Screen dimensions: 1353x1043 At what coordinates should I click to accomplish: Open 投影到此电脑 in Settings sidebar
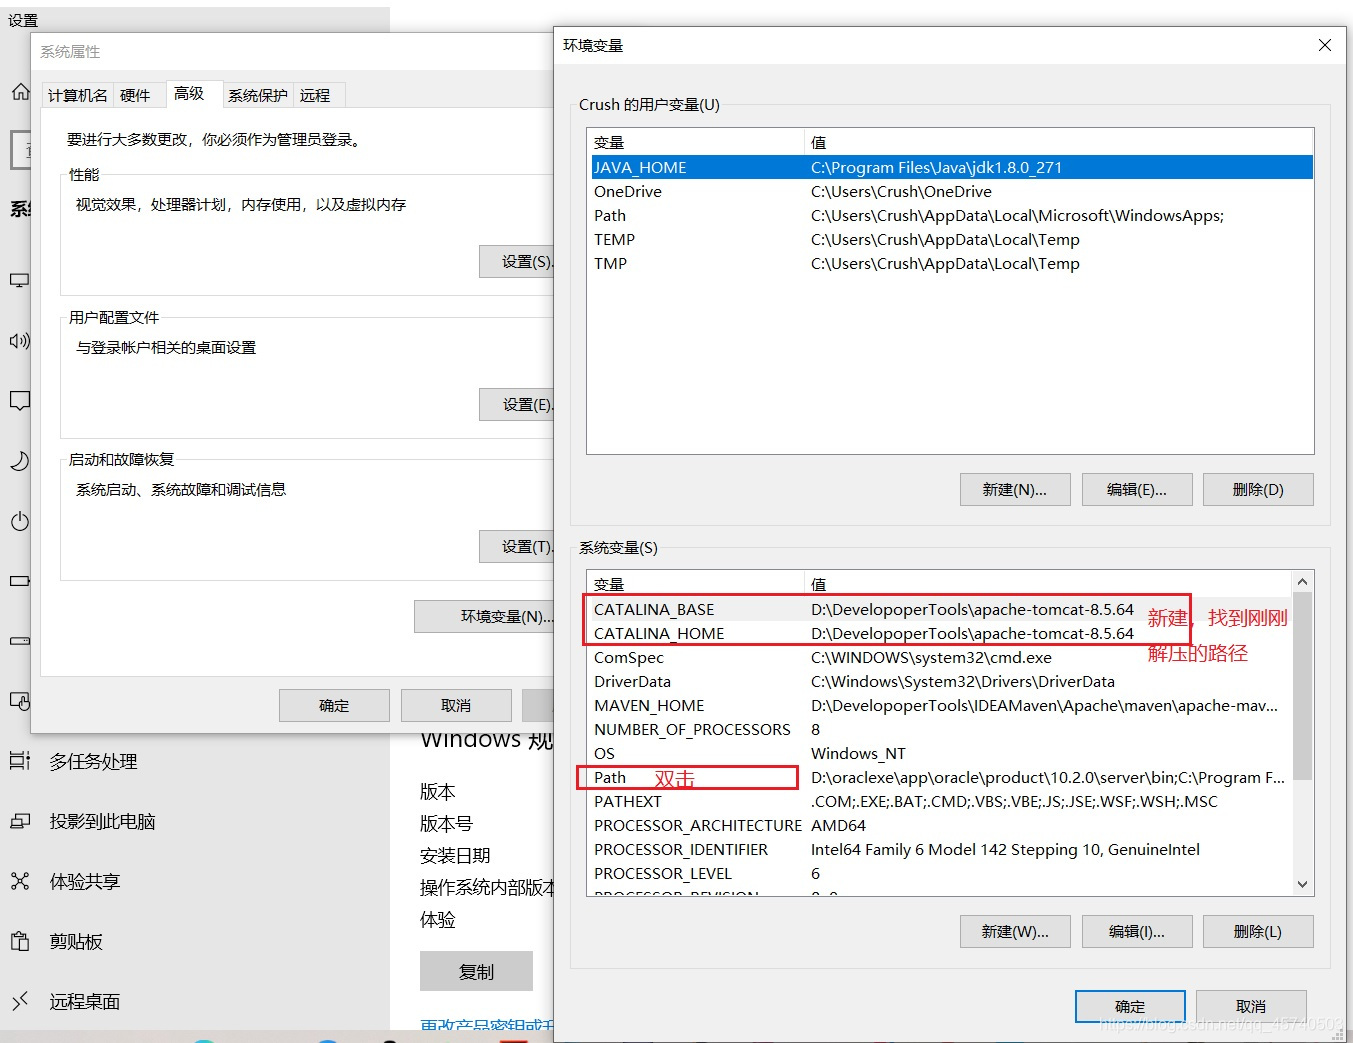point(103,822)
